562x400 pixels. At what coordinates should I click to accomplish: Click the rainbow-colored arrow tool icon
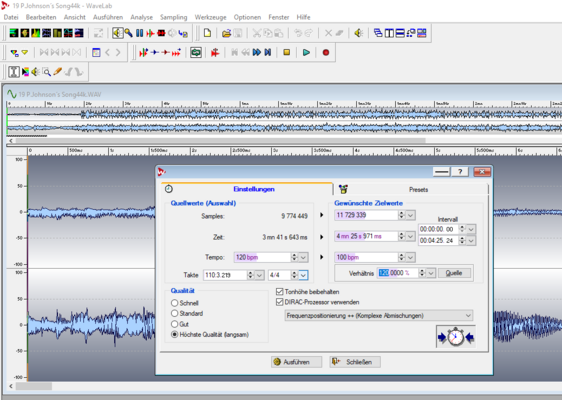(x=25, y=72)
